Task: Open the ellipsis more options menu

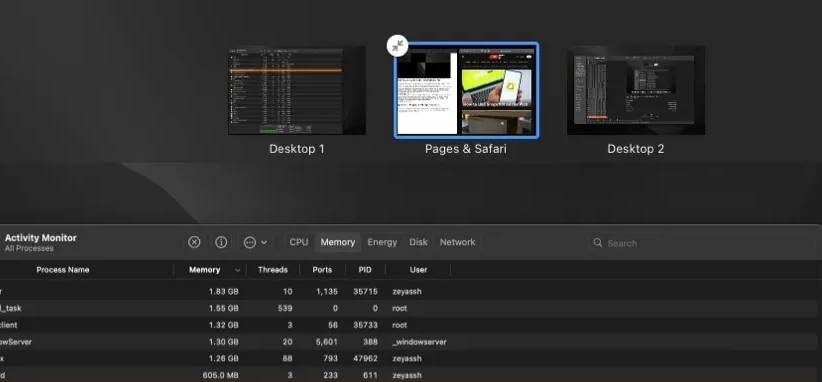Action: (x=250, y=242)
